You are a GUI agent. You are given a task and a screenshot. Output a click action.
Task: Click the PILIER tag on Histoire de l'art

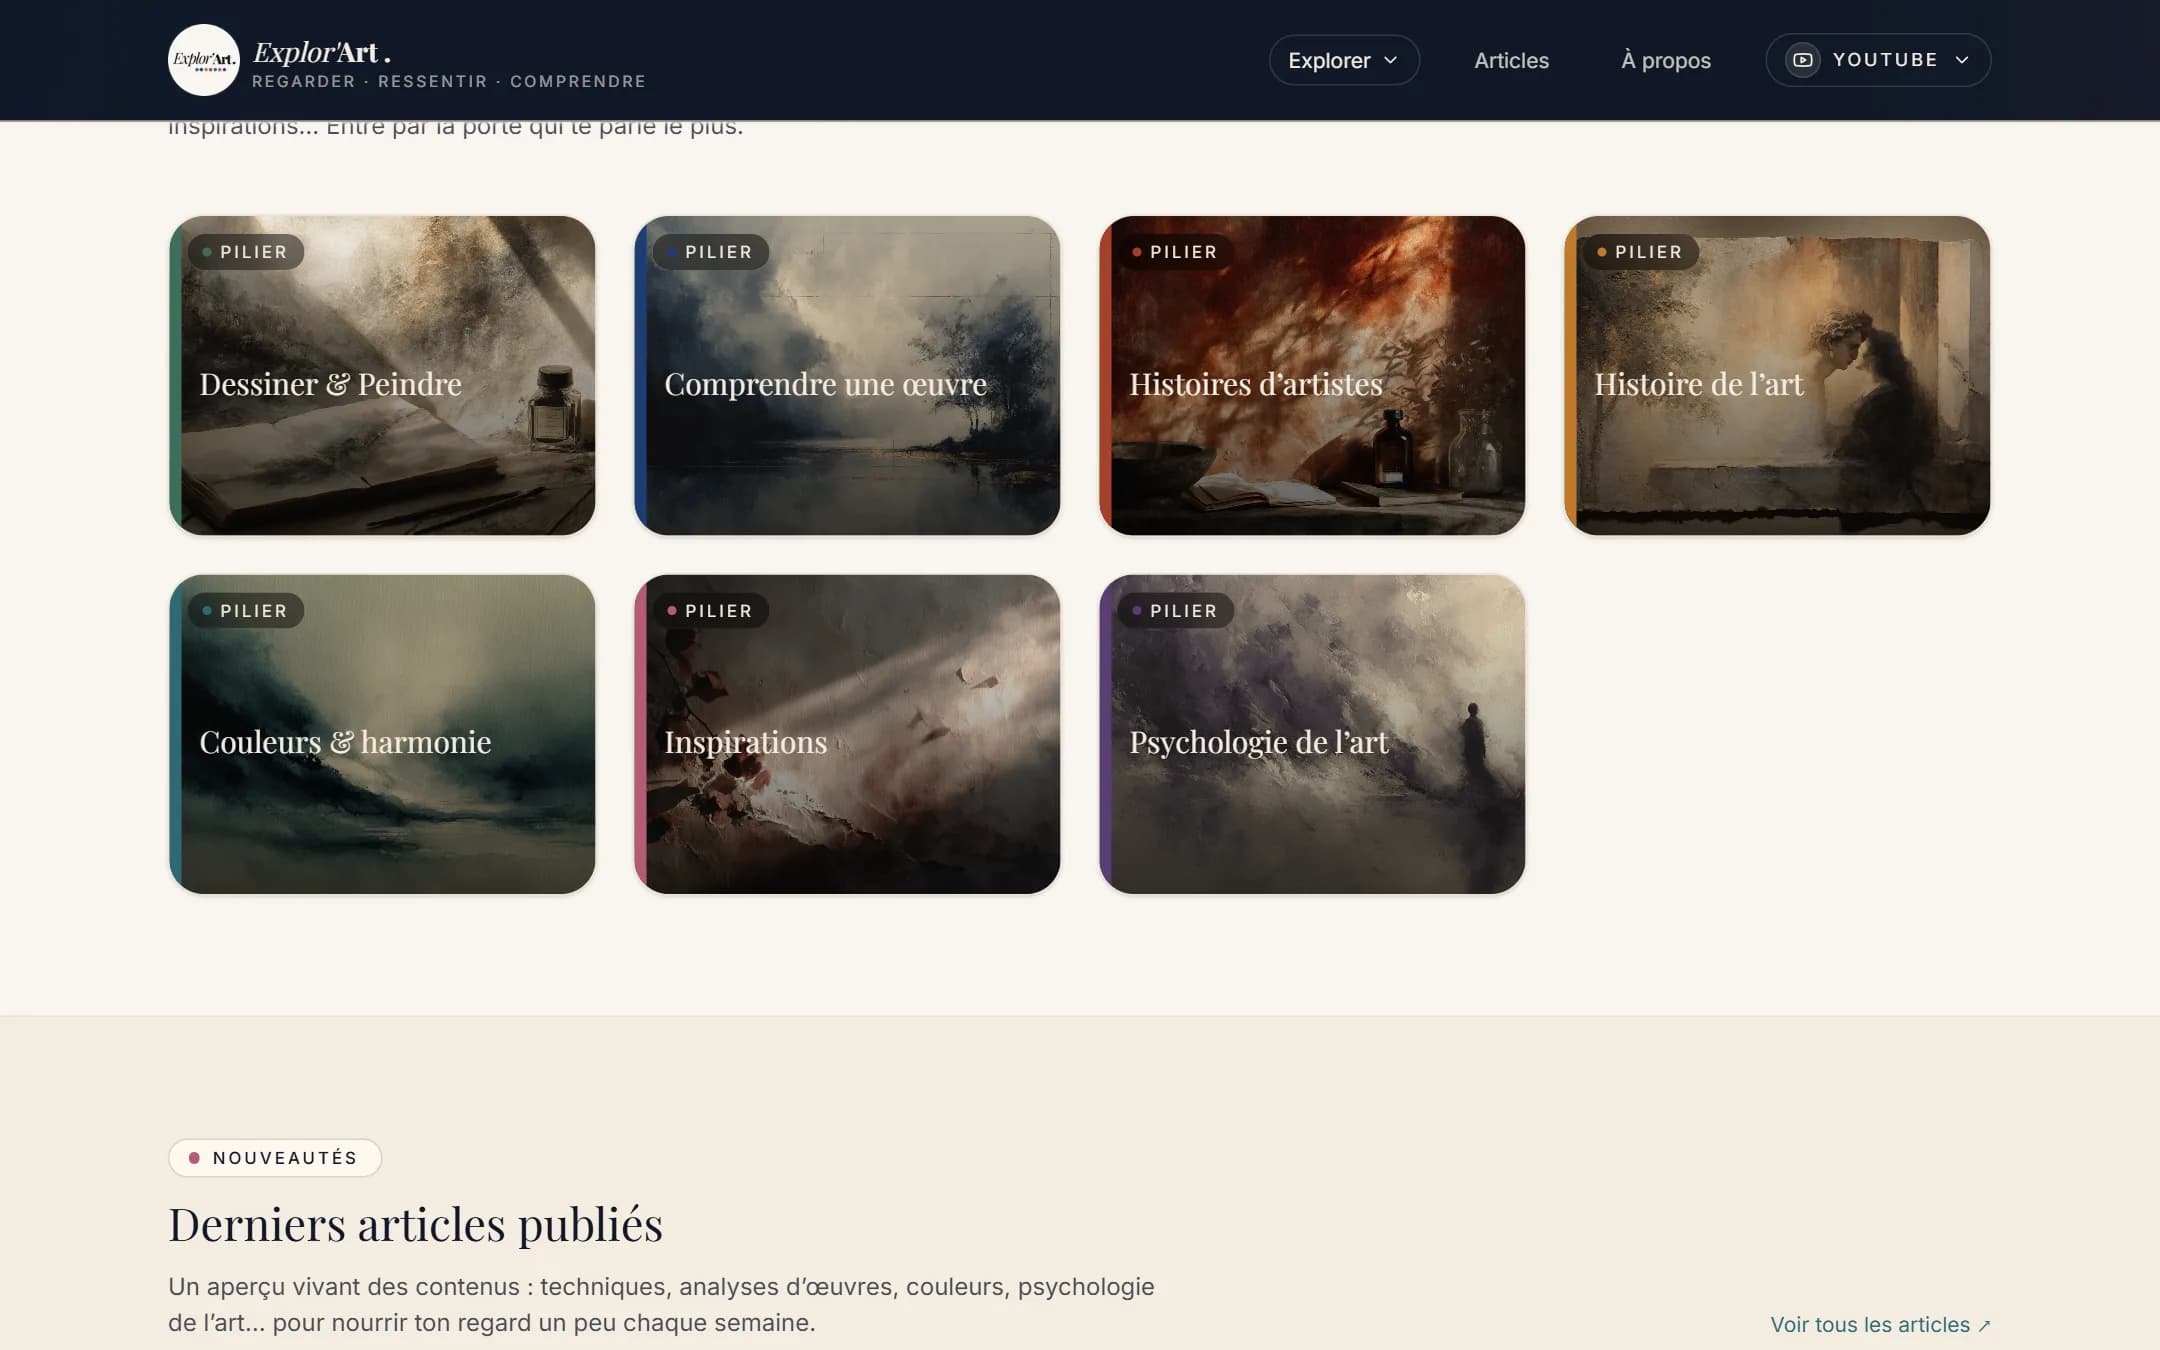pos(1640,252)
